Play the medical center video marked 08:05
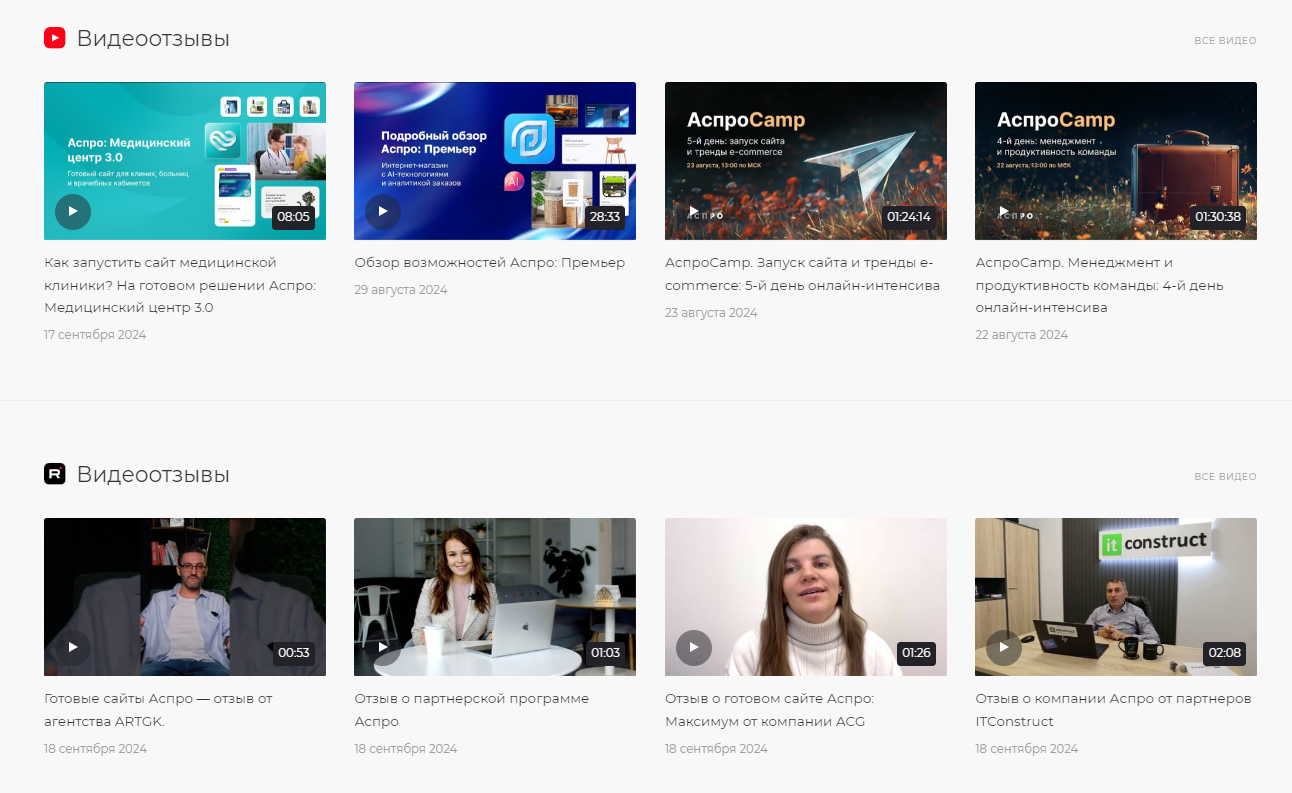The width and height of the screenshot is (1292, 793). point(73,212)
